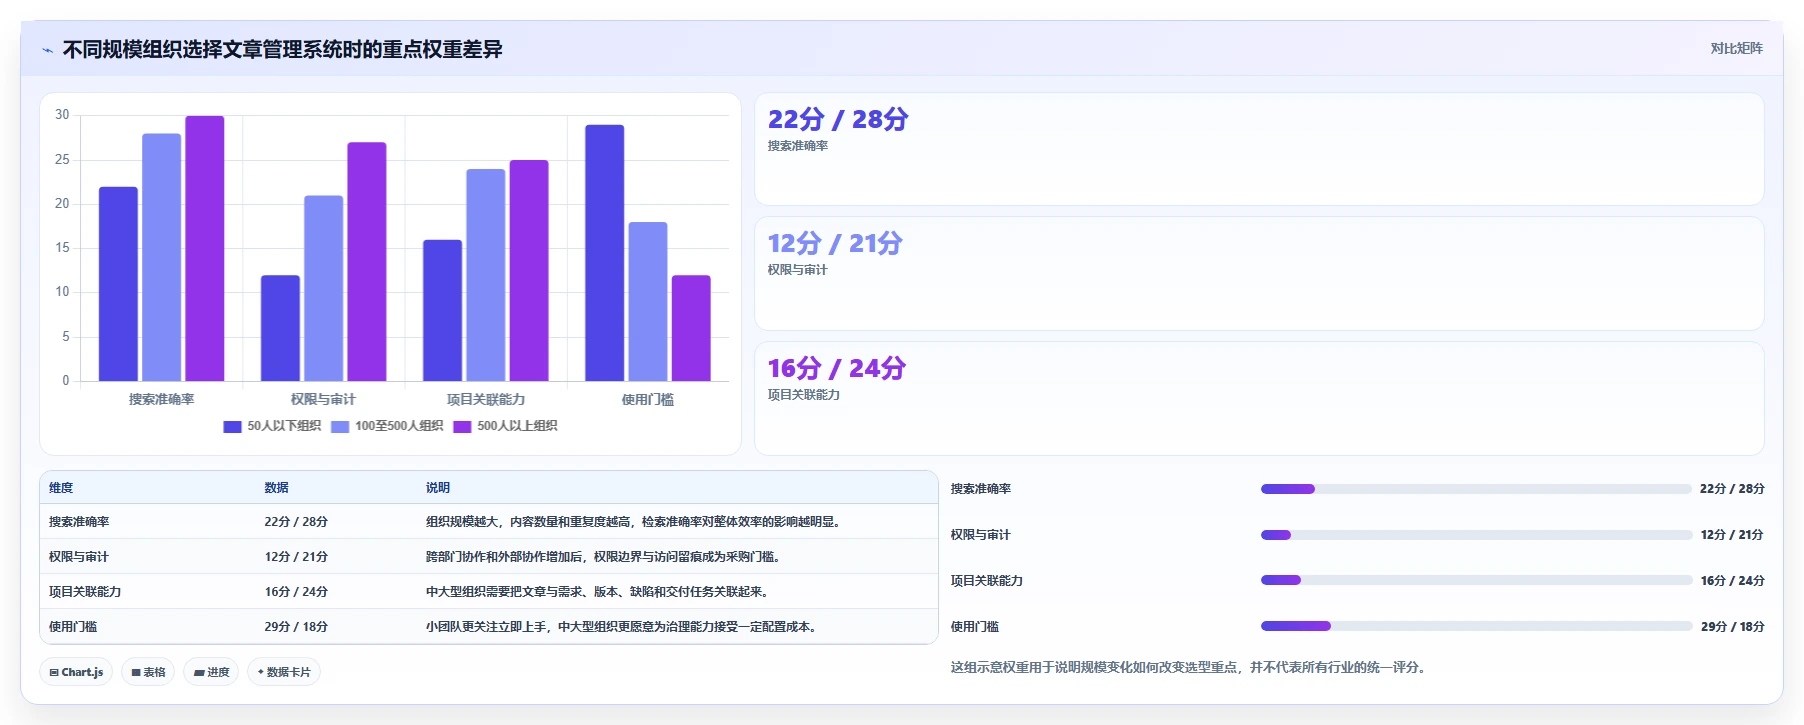Viewport: 1804px width, 725px height.
Task: Click the 22分 / 28分 table cell
Action: (x=296, y=522)
